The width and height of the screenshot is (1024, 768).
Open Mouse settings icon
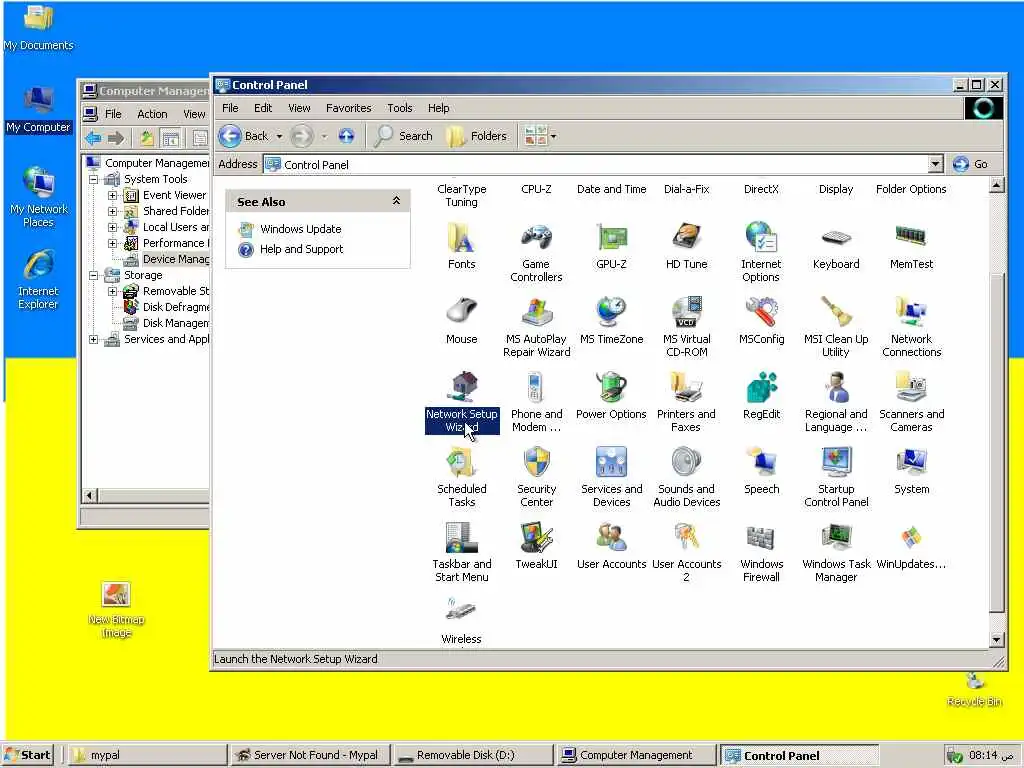tap(461, 312)
